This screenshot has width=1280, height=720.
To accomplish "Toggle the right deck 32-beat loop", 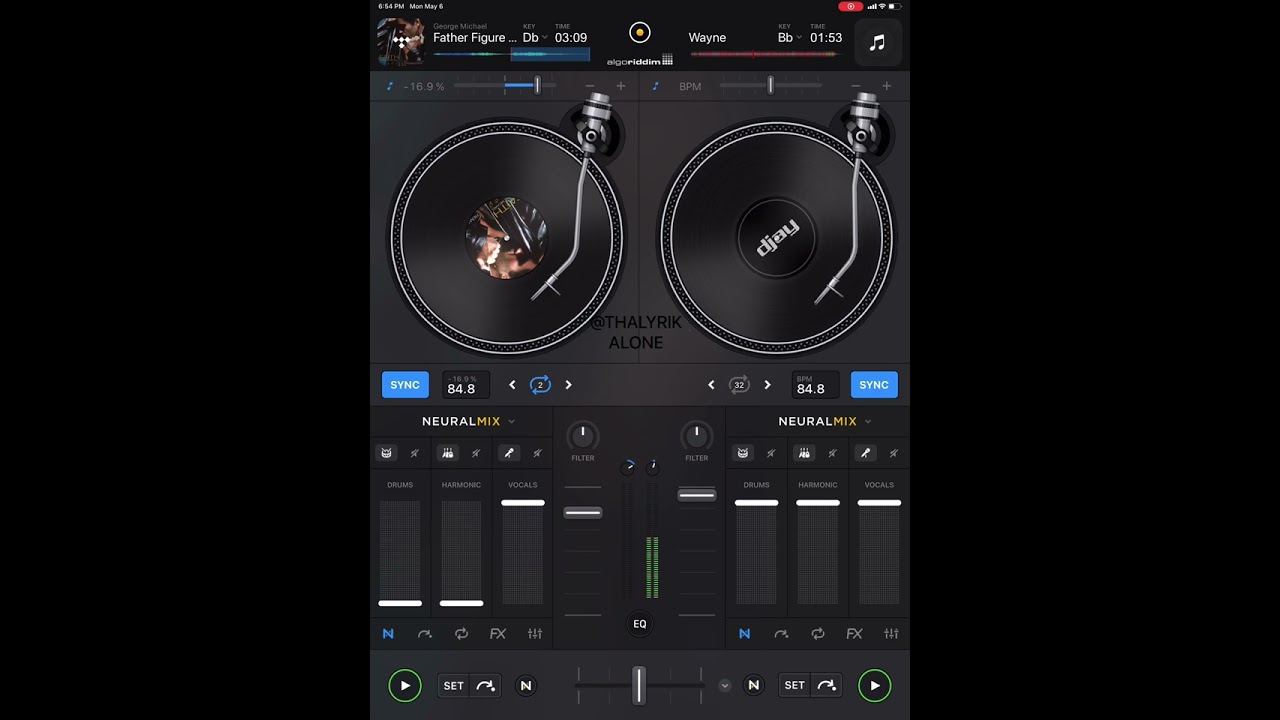I will pos(739,385).
